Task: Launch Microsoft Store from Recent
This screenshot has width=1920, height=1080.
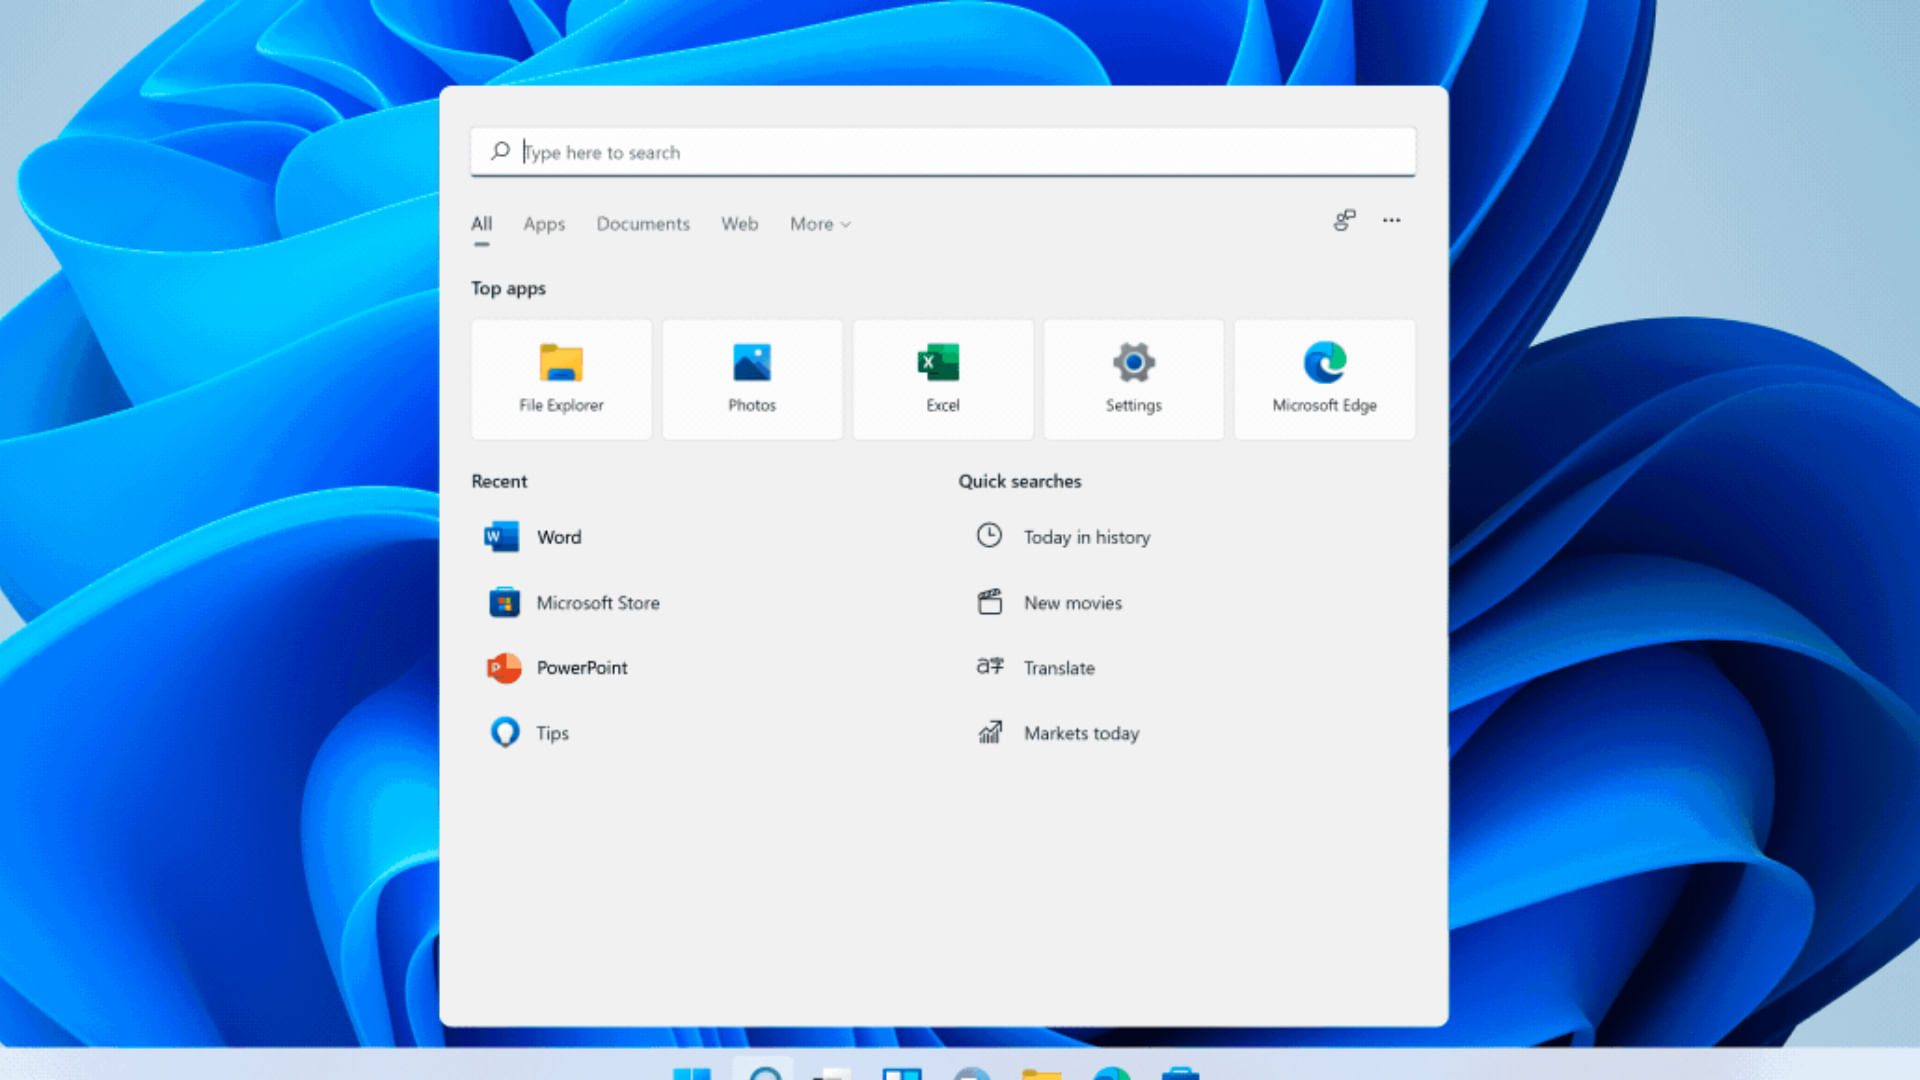Action: coord(597,602)
